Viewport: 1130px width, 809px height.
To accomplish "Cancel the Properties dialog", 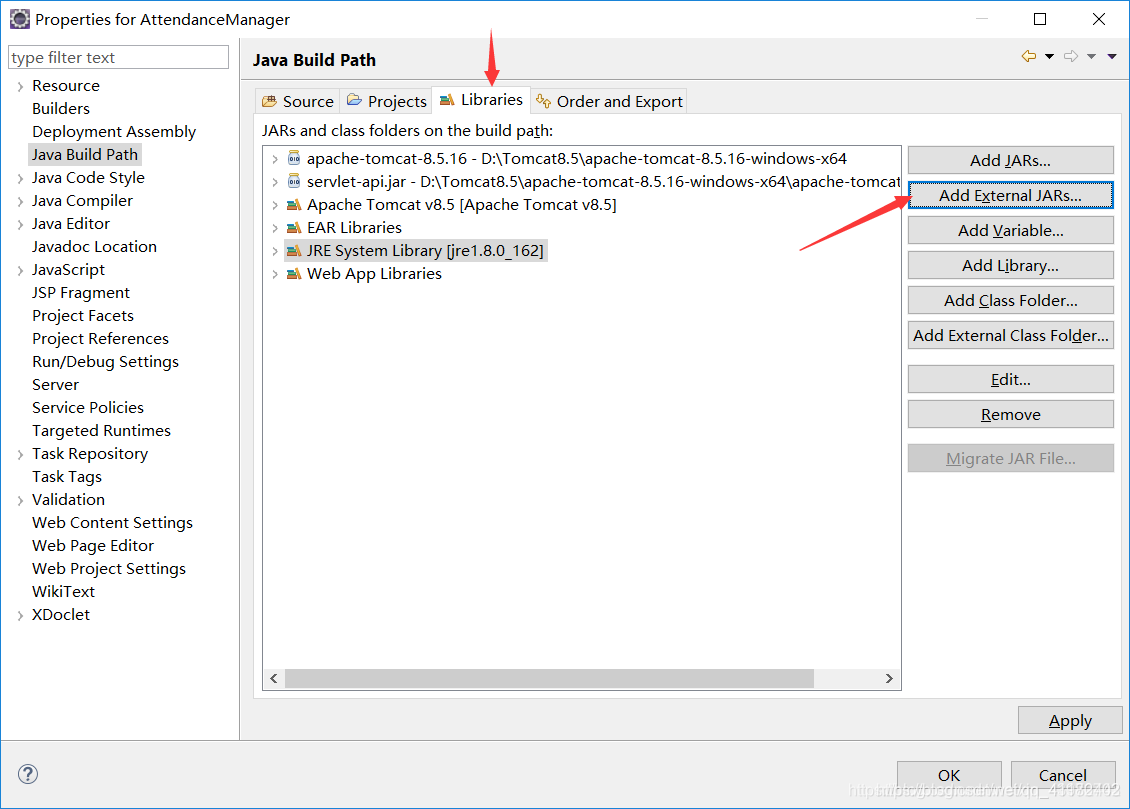I will point(1063,775).
